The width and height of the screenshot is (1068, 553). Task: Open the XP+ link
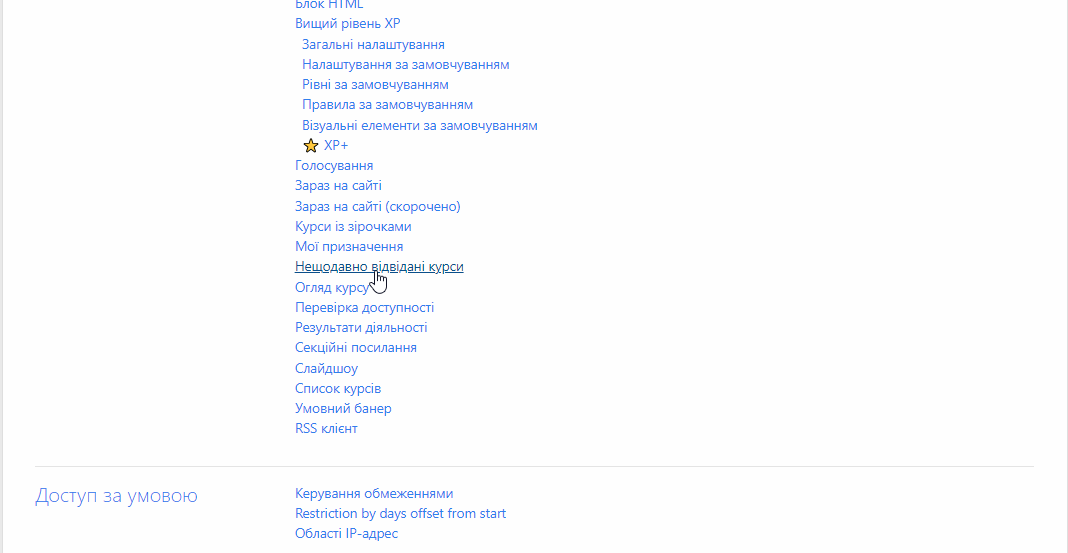(336, 146)
